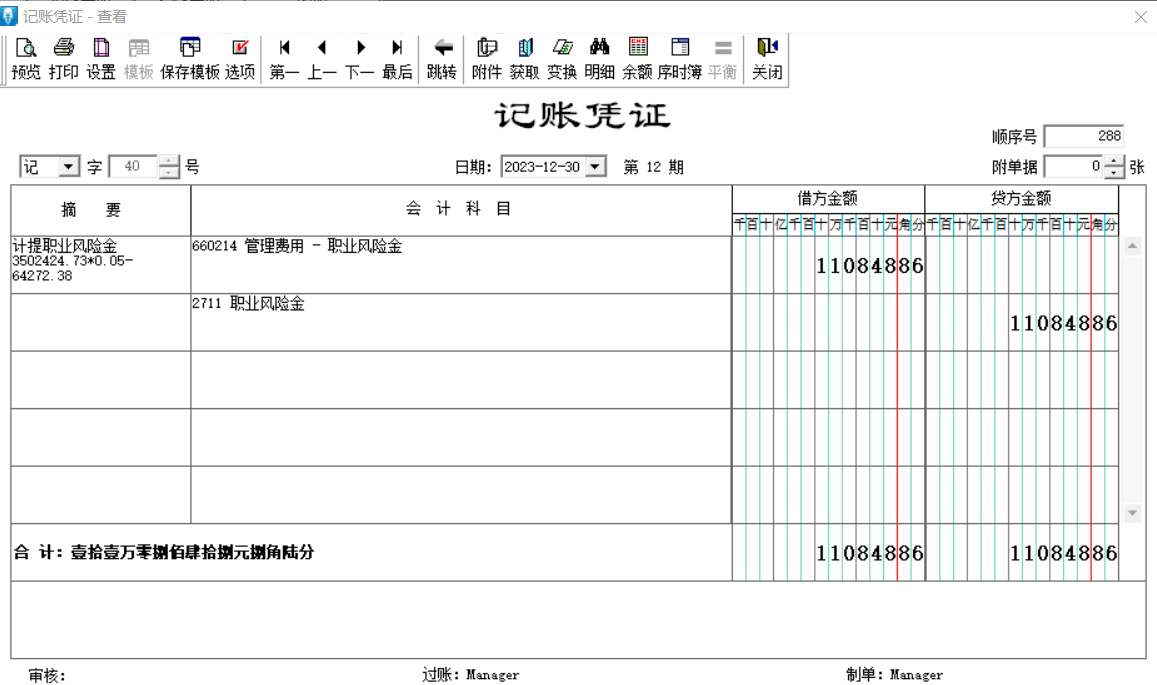This screenshot has width=1157, height=685.
Task: Expand the 记 voucher word dropdown
Action: (68, 167)
